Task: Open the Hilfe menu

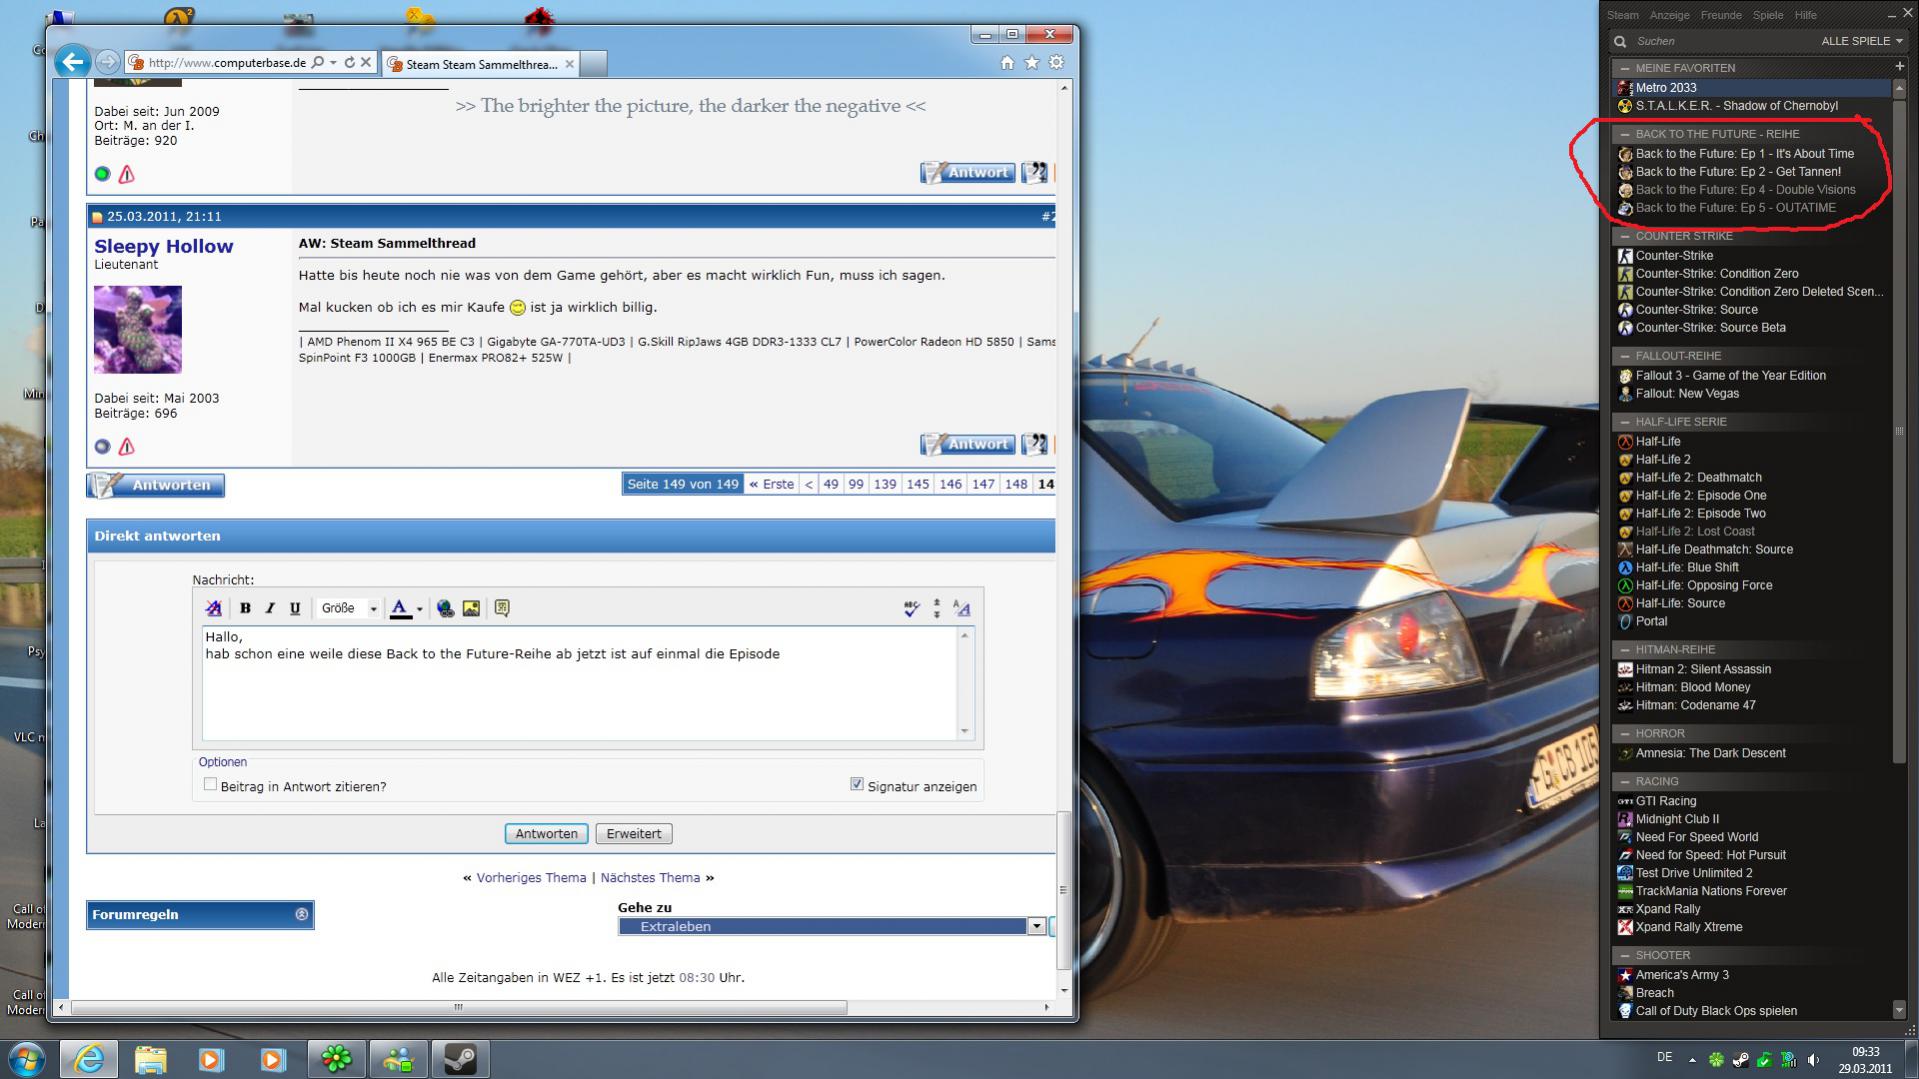Action: coord(1805,15)
